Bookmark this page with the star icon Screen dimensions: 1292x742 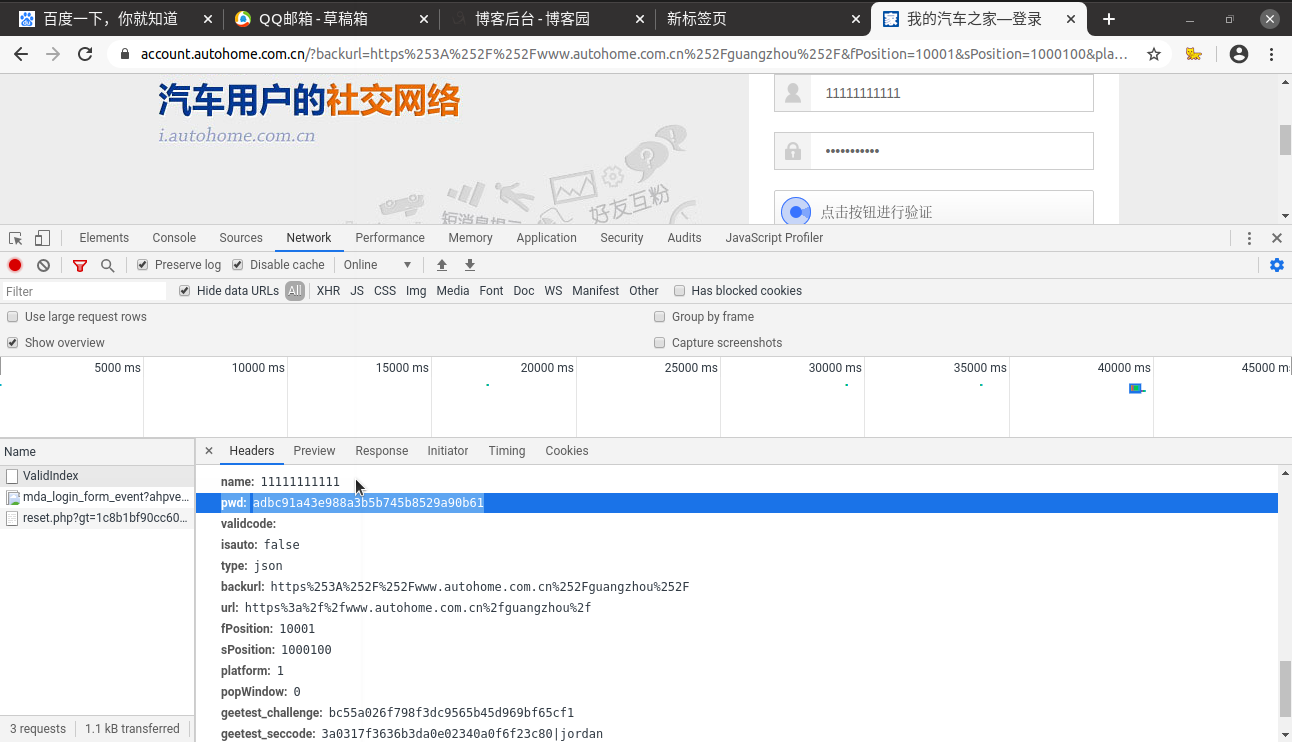coord(1154,54)
